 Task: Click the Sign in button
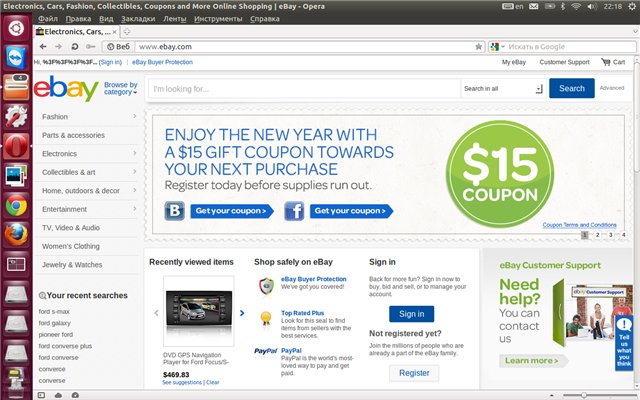pos(411,314)
